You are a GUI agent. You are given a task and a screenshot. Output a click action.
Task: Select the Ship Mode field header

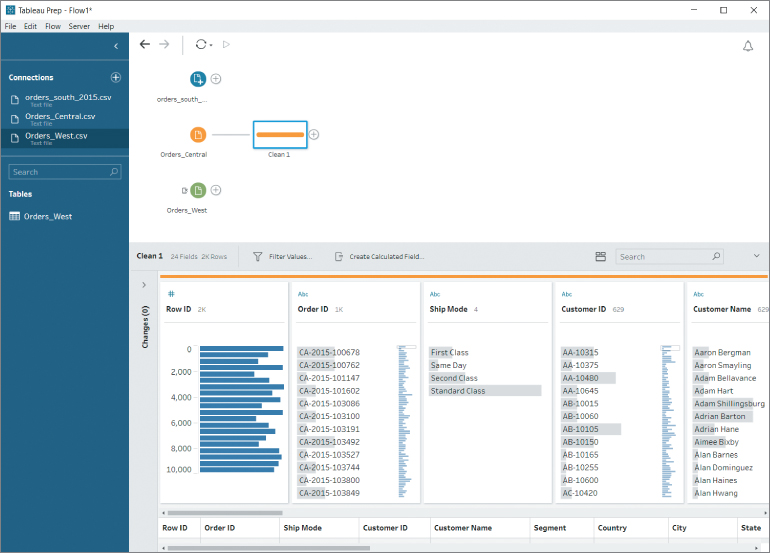(x=448, y=309)
